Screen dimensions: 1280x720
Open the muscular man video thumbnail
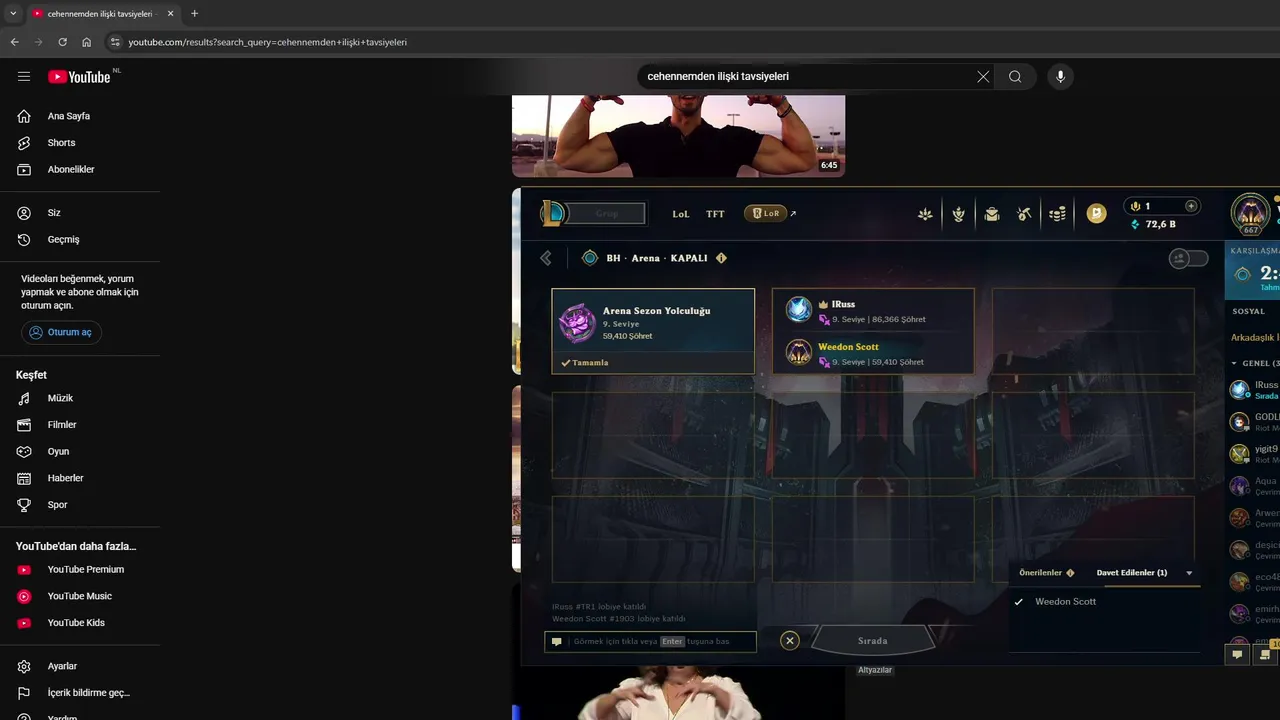click(x=678, y=136)
